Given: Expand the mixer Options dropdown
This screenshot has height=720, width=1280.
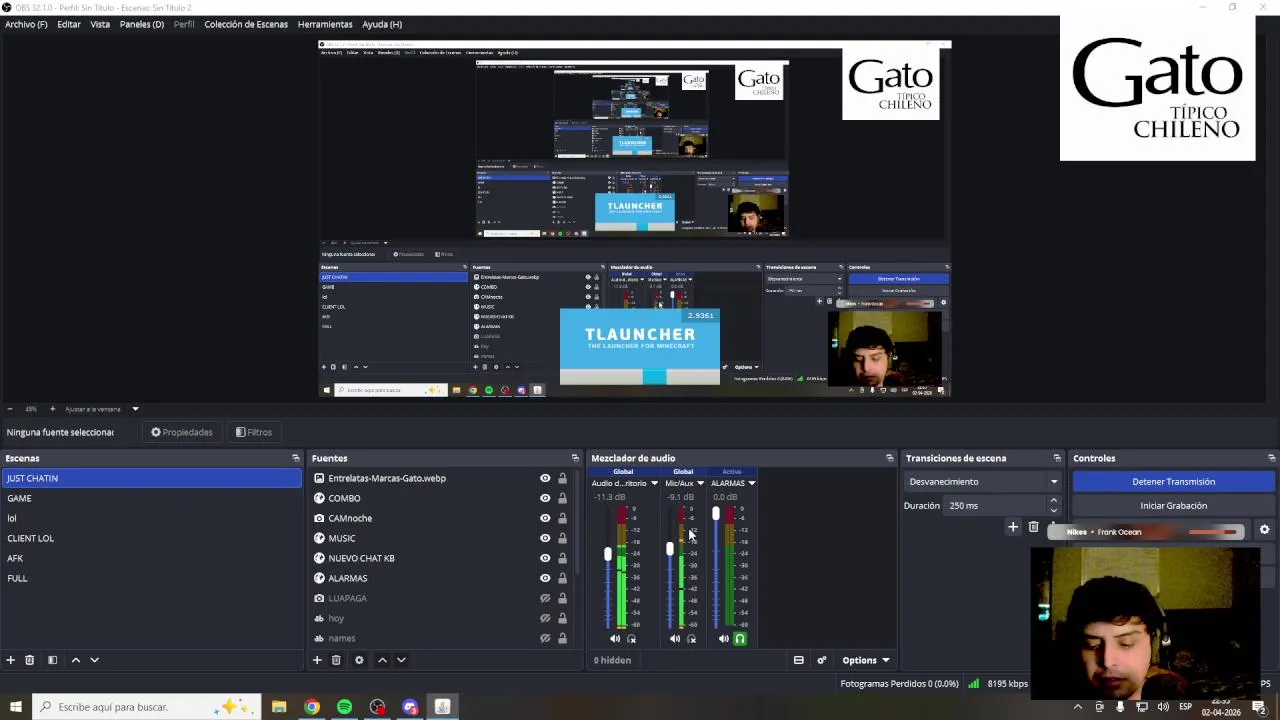Looking at the screenshot, I should coord(865,660).
